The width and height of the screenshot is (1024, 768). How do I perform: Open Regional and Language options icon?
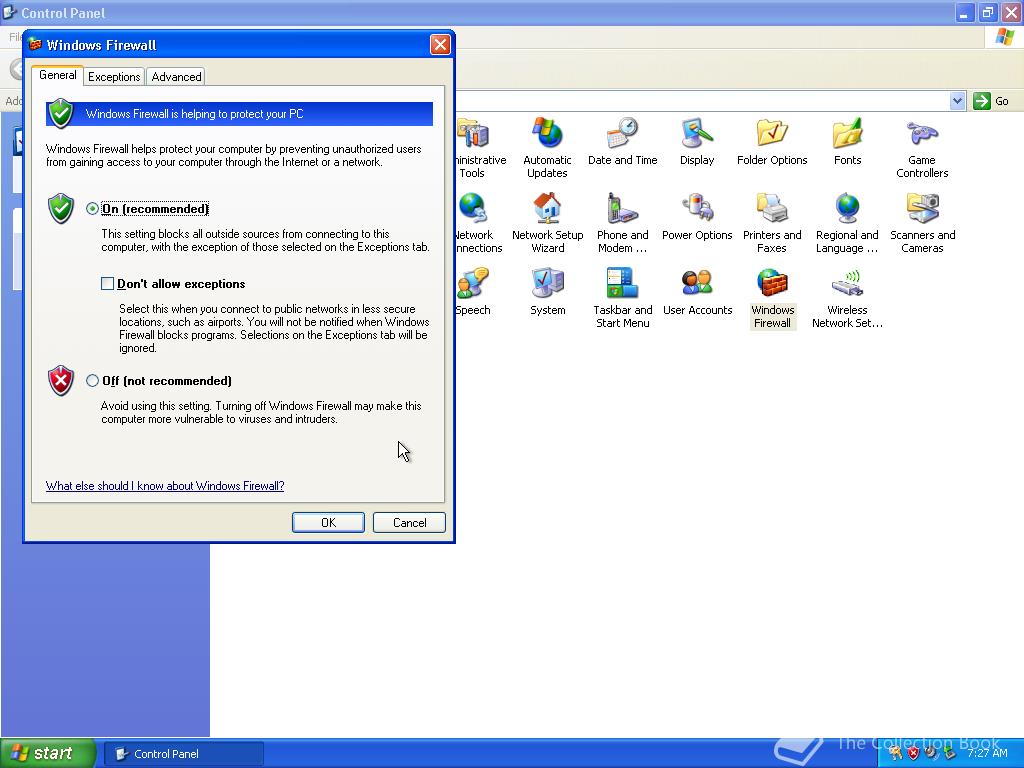coord(847,223)
